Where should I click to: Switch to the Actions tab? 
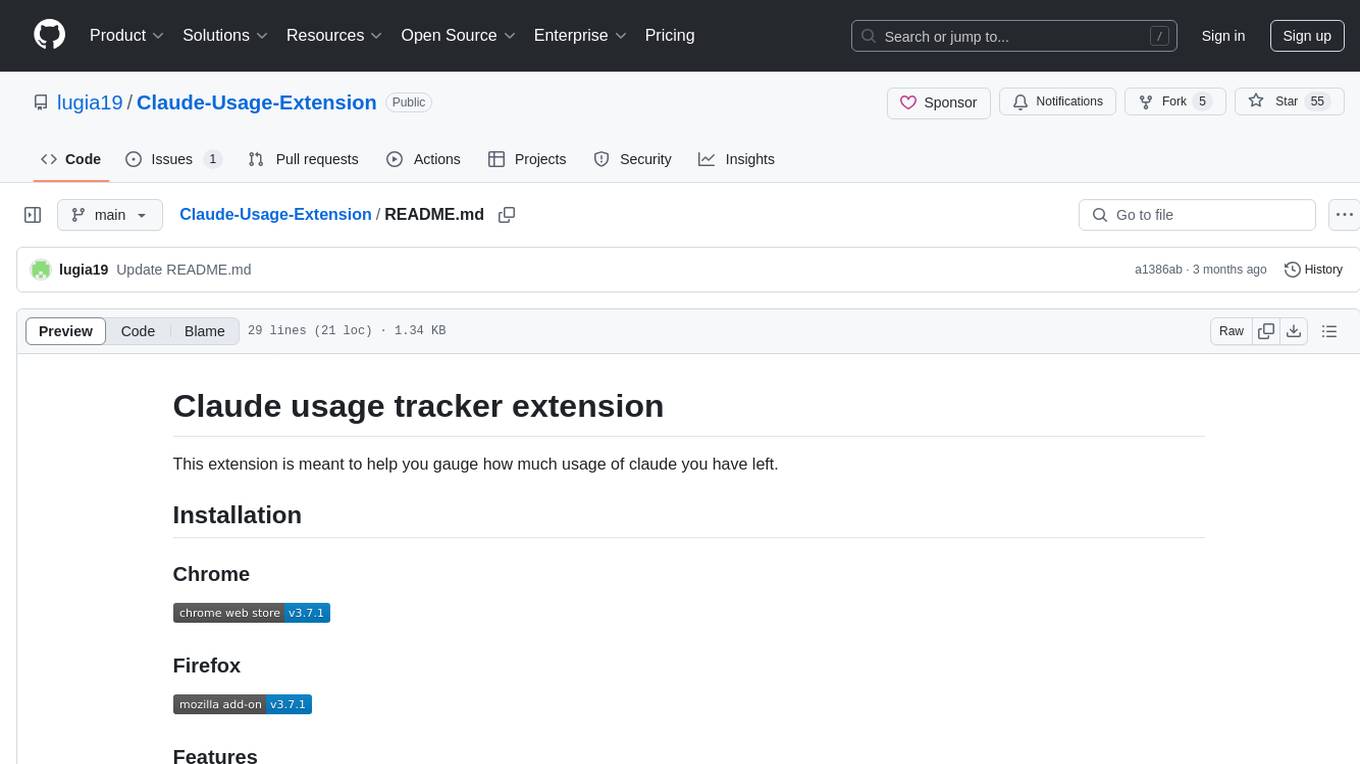[x=423, y=159]
